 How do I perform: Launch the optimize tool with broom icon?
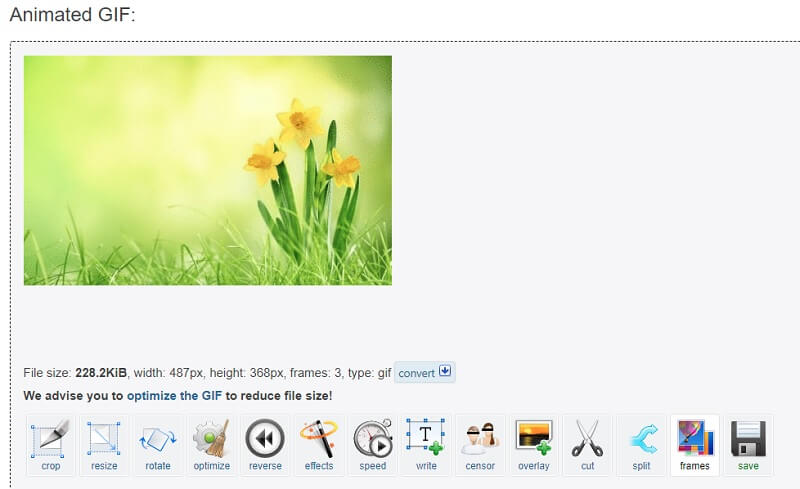pos(211,438)
